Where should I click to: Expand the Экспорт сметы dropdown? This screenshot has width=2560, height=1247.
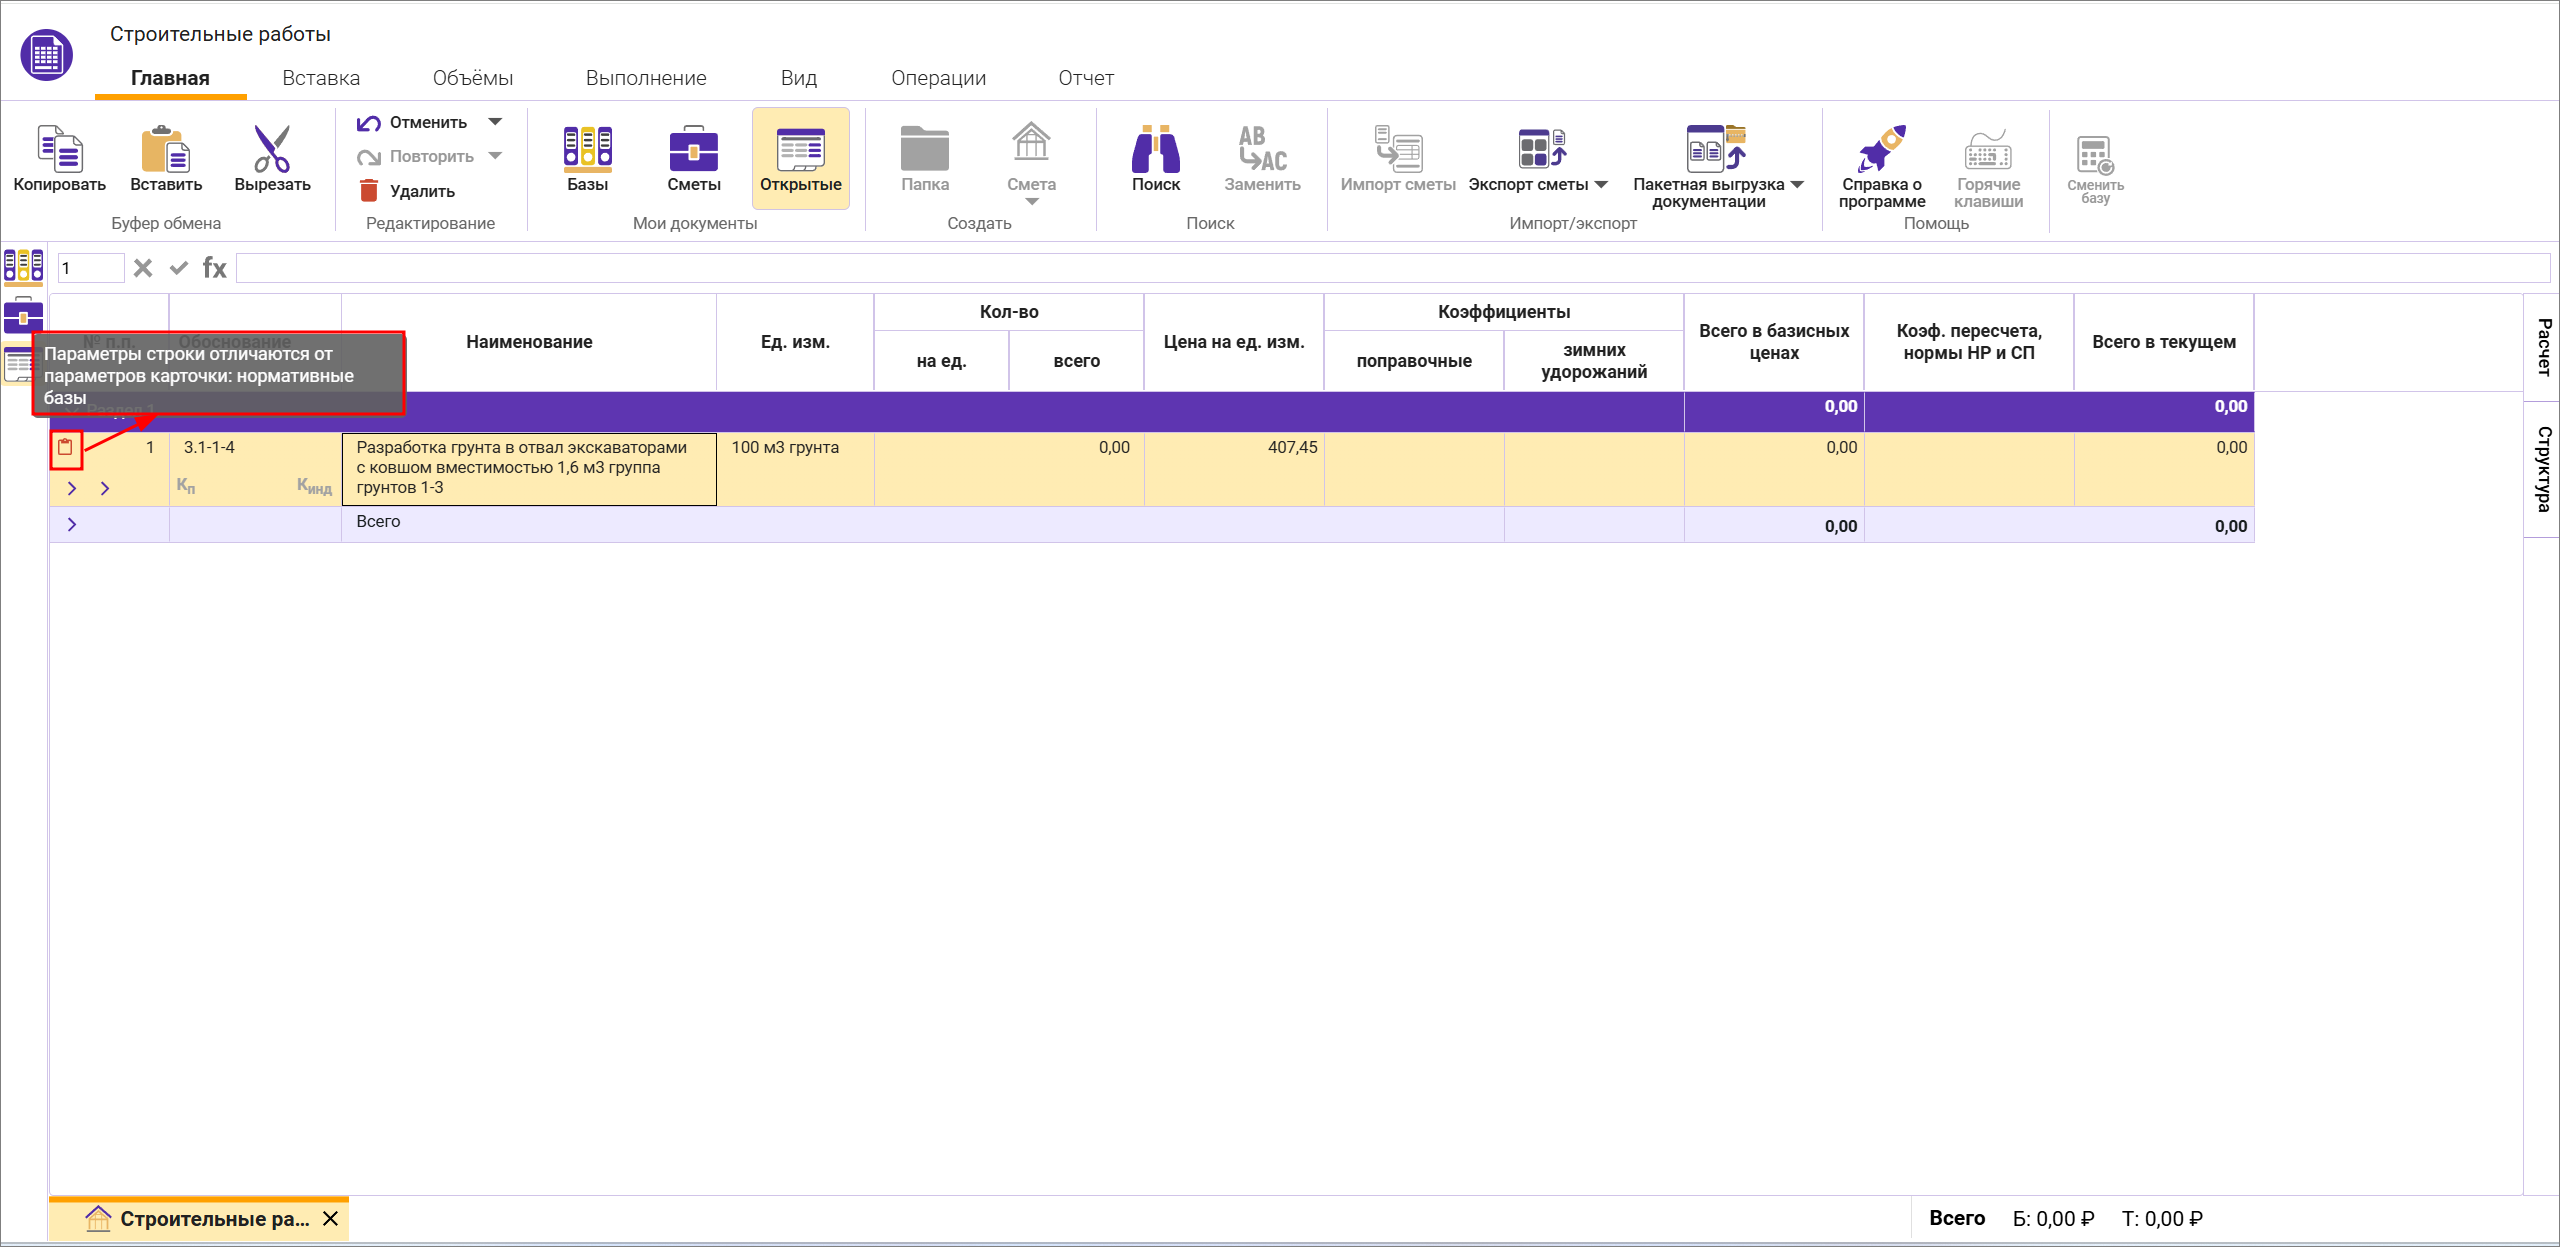click(x=1602, y=184)
